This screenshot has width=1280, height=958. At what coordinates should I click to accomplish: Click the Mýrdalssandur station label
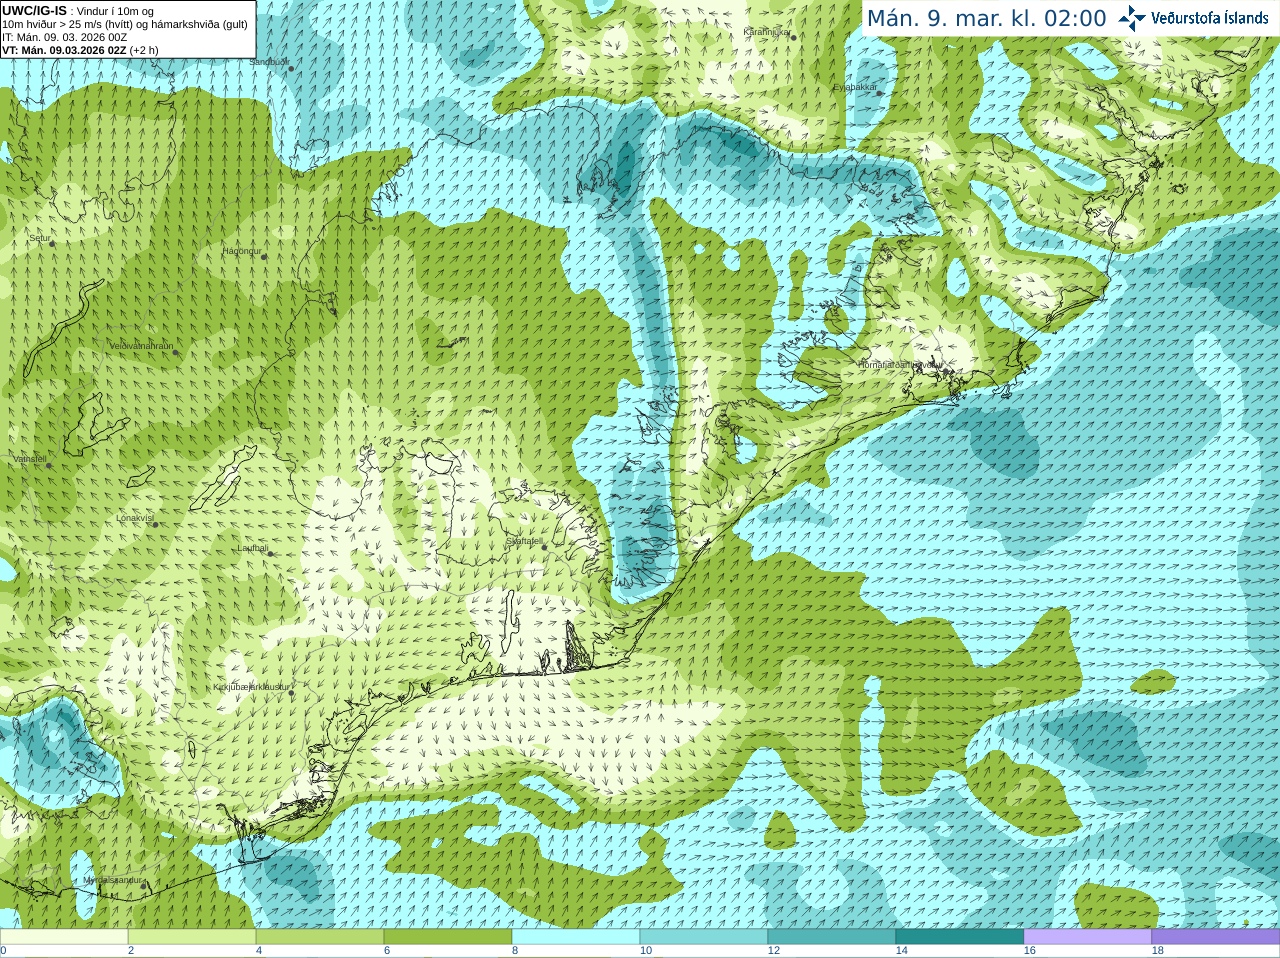(x=113, y=880)
